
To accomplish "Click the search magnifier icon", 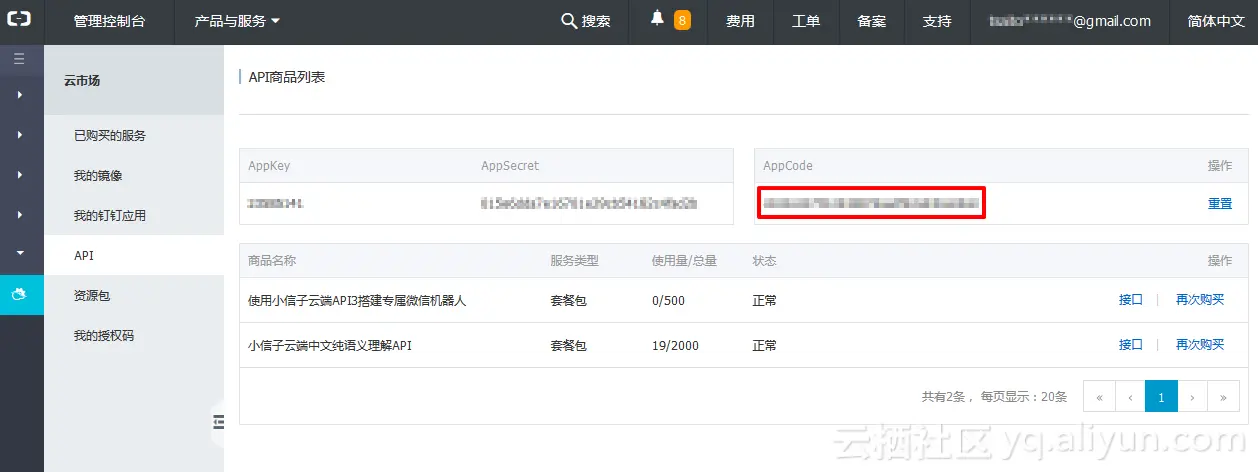I will (569, 21).
